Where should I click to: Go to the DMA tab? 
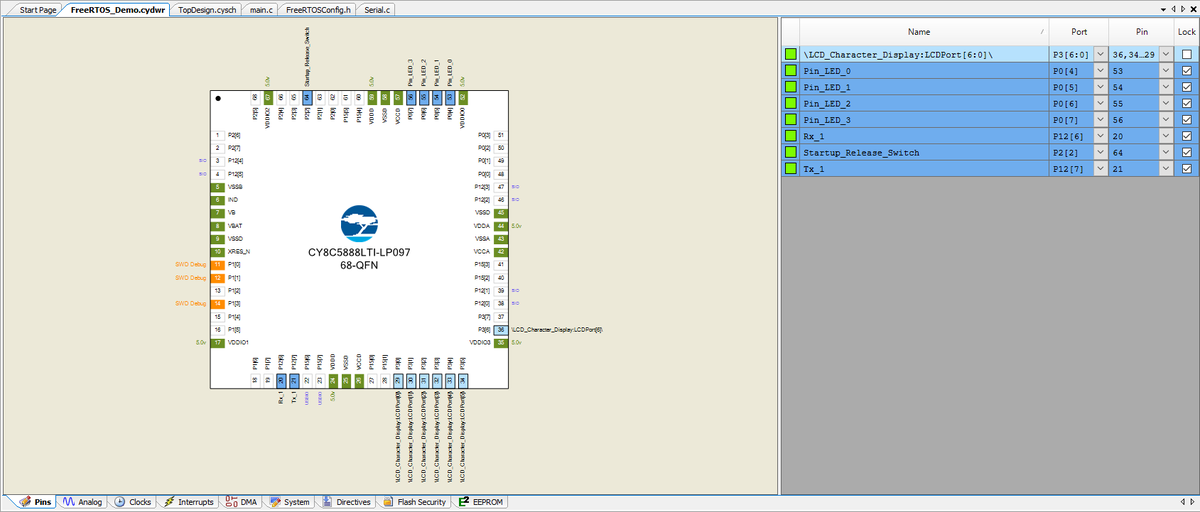242,502
